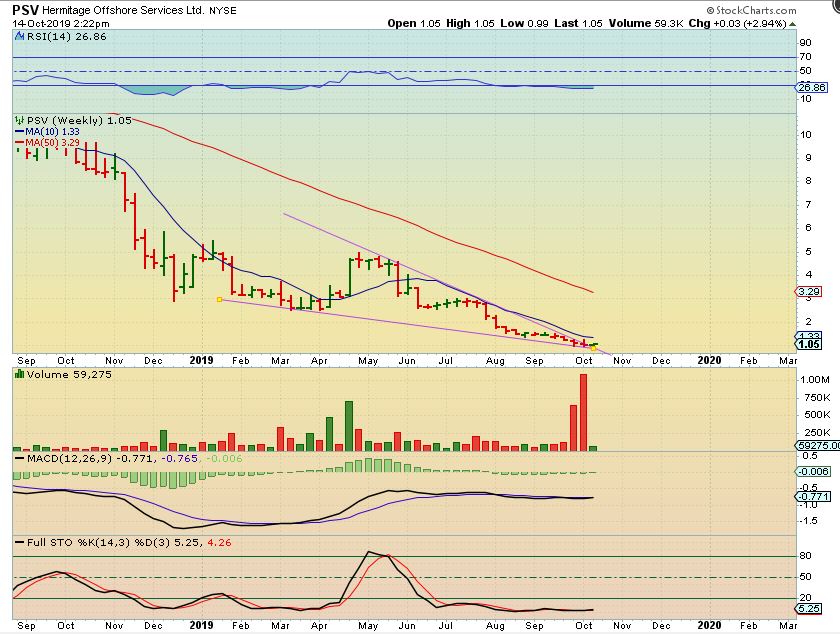
Task: Click the black Full STO legend line marker
Action: point(20,542)
